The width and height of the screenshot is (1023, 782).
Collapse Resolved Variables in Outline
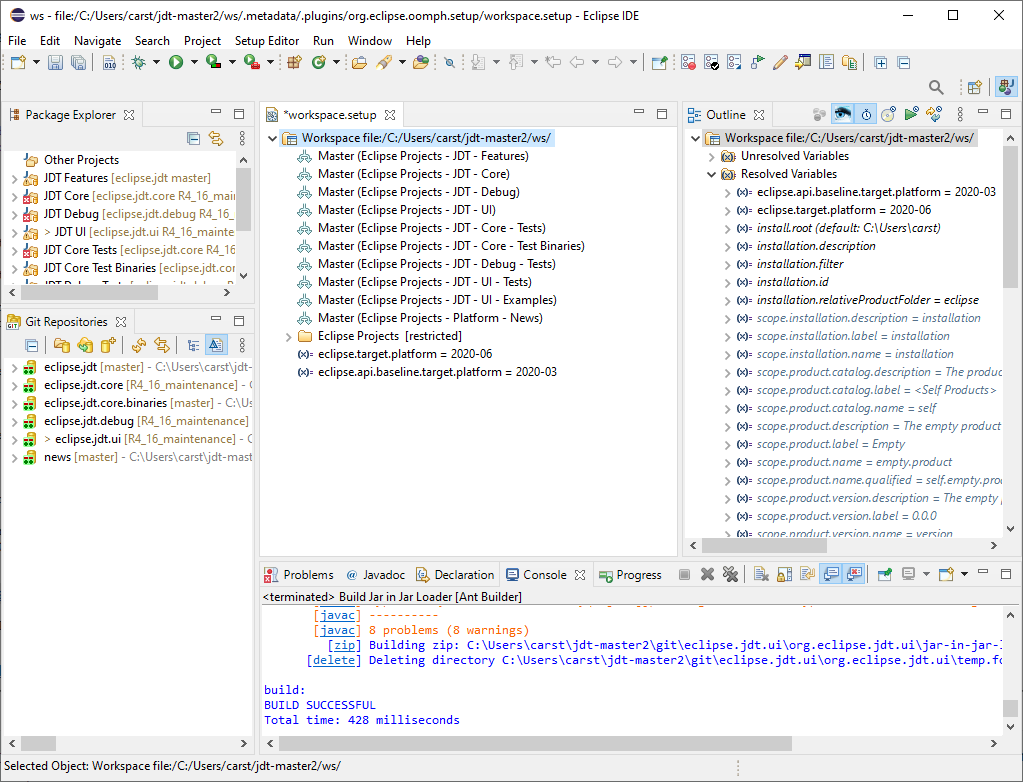click(712, 174)
